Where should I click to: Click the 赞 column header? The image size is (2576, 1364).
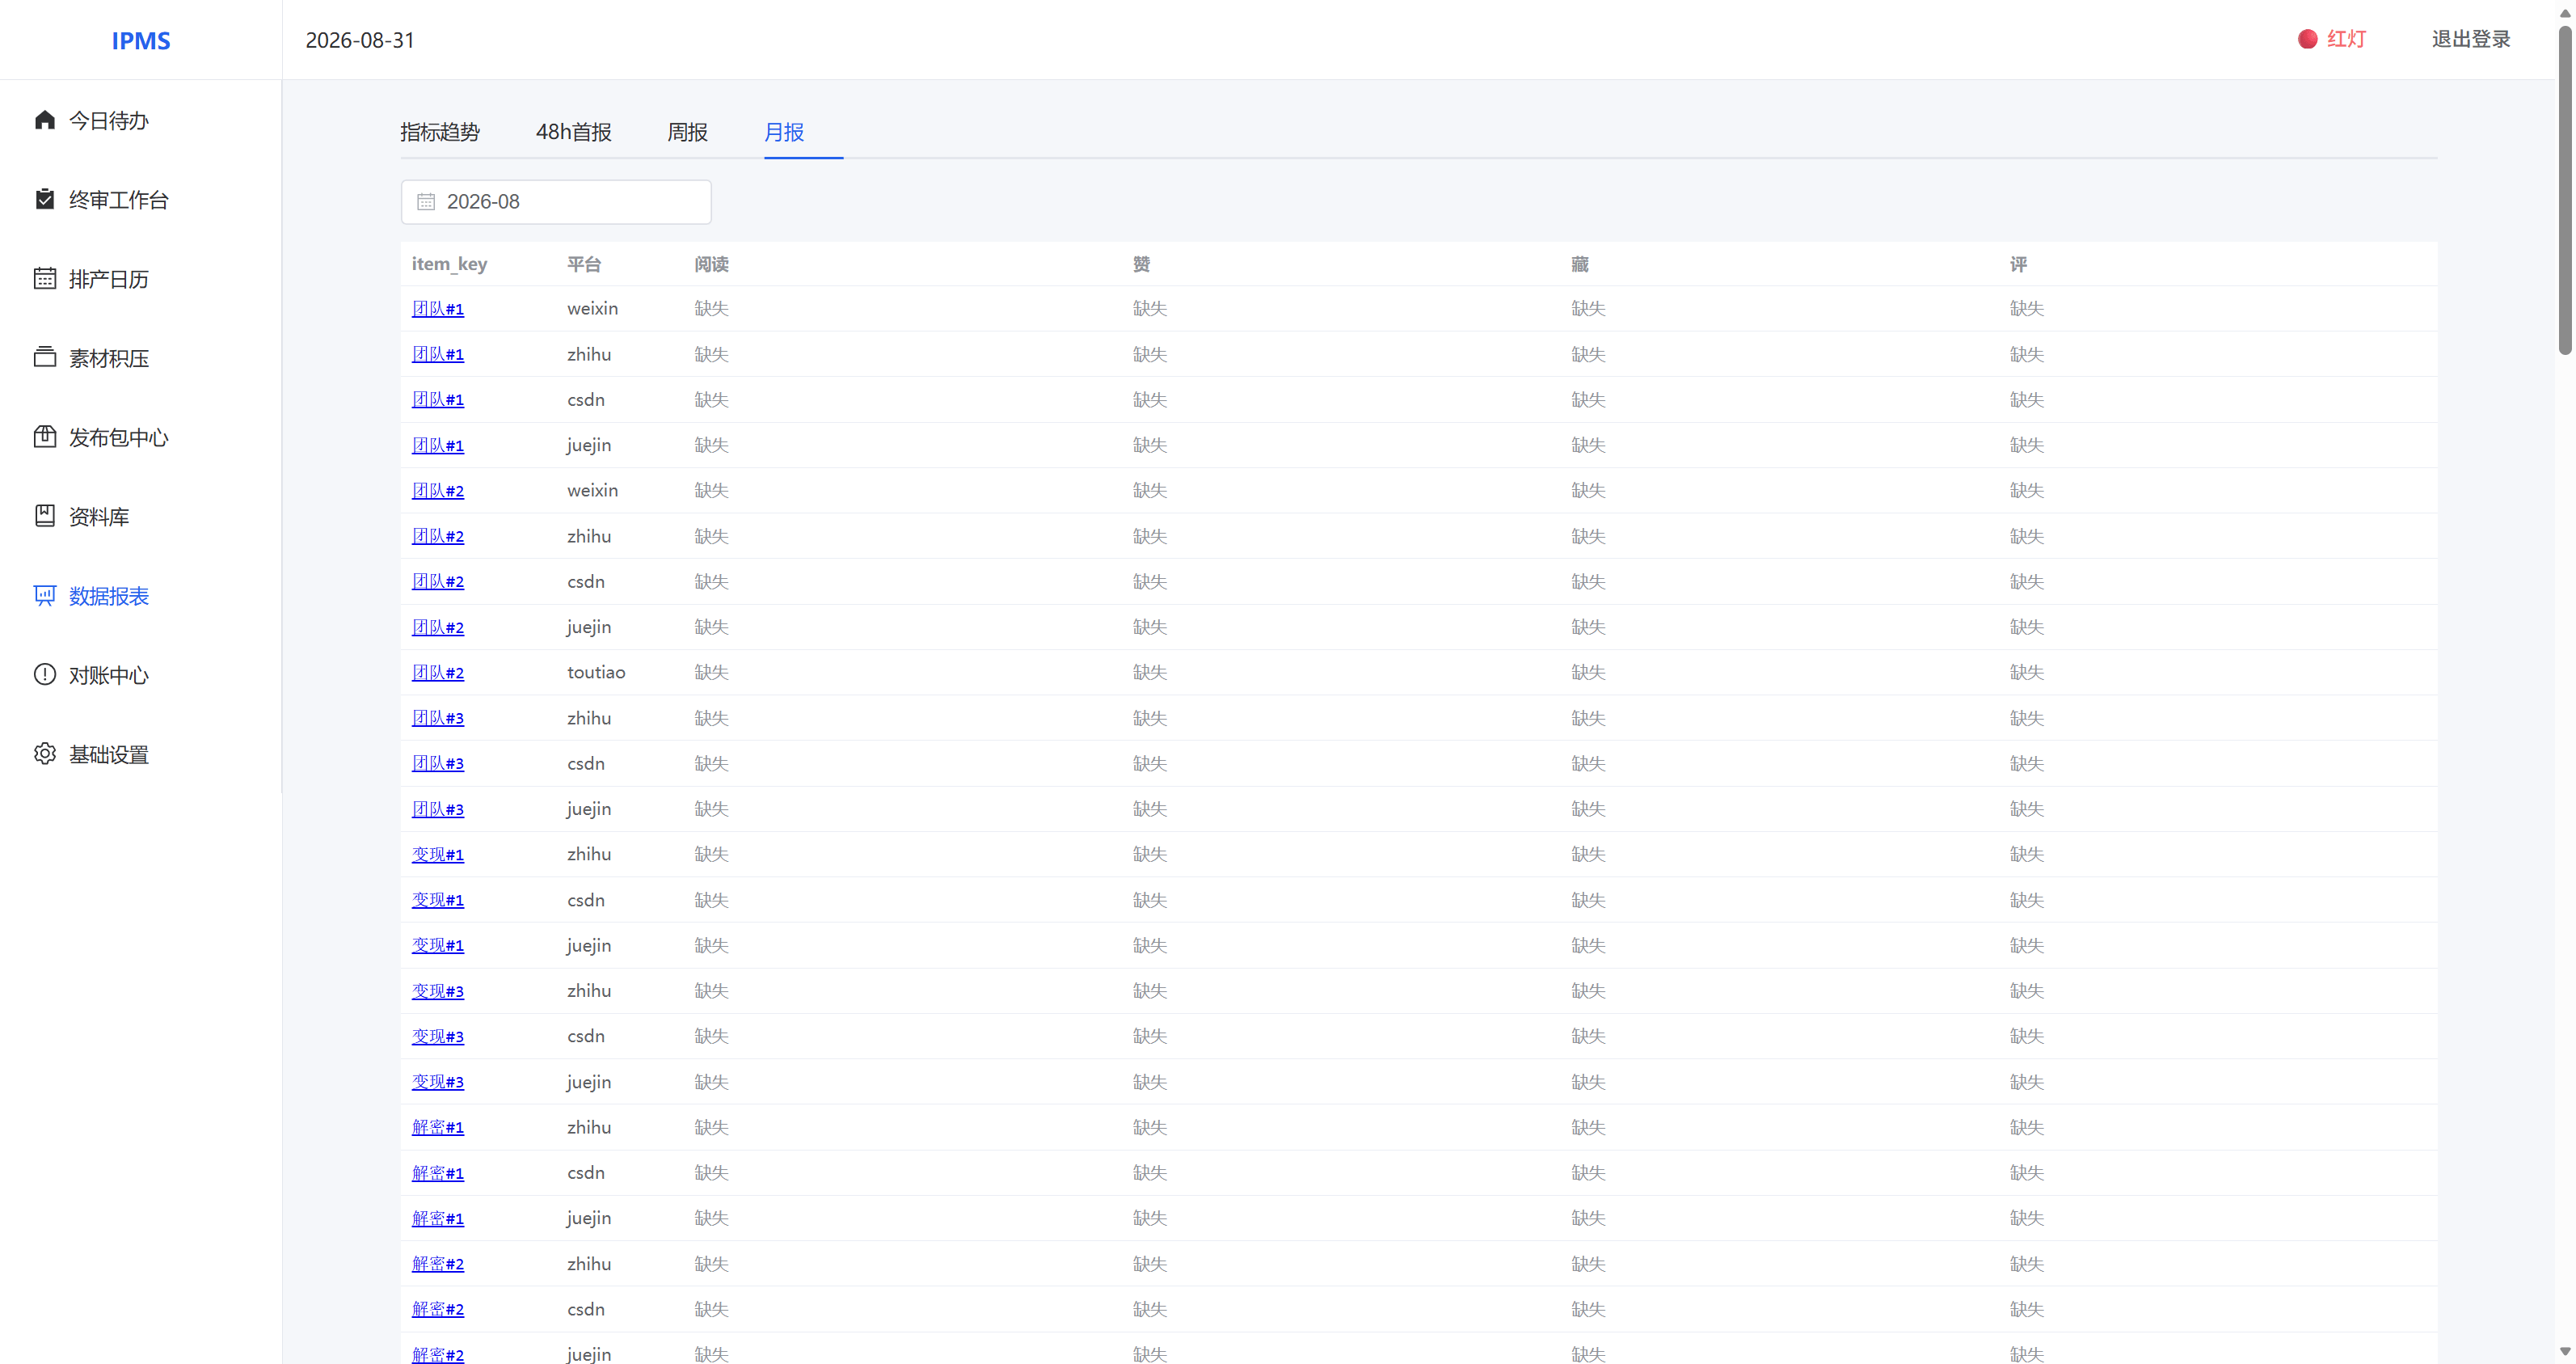(x=1141, y=264)
